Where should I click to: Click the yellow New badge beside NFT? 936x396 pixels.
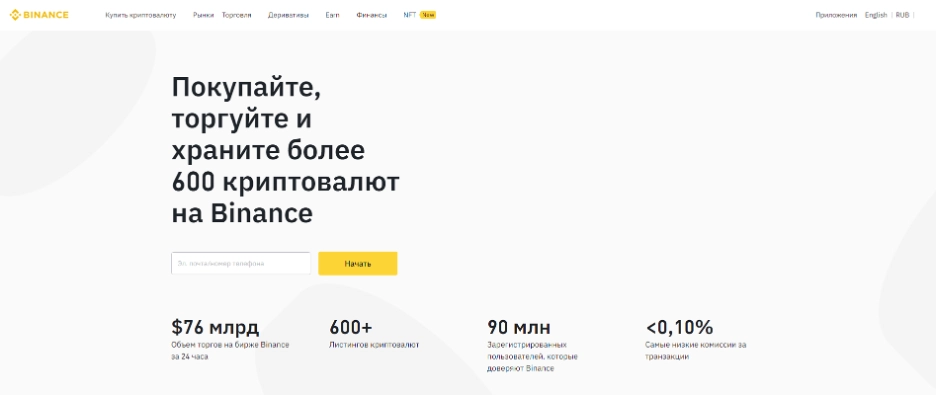[428, 15]
